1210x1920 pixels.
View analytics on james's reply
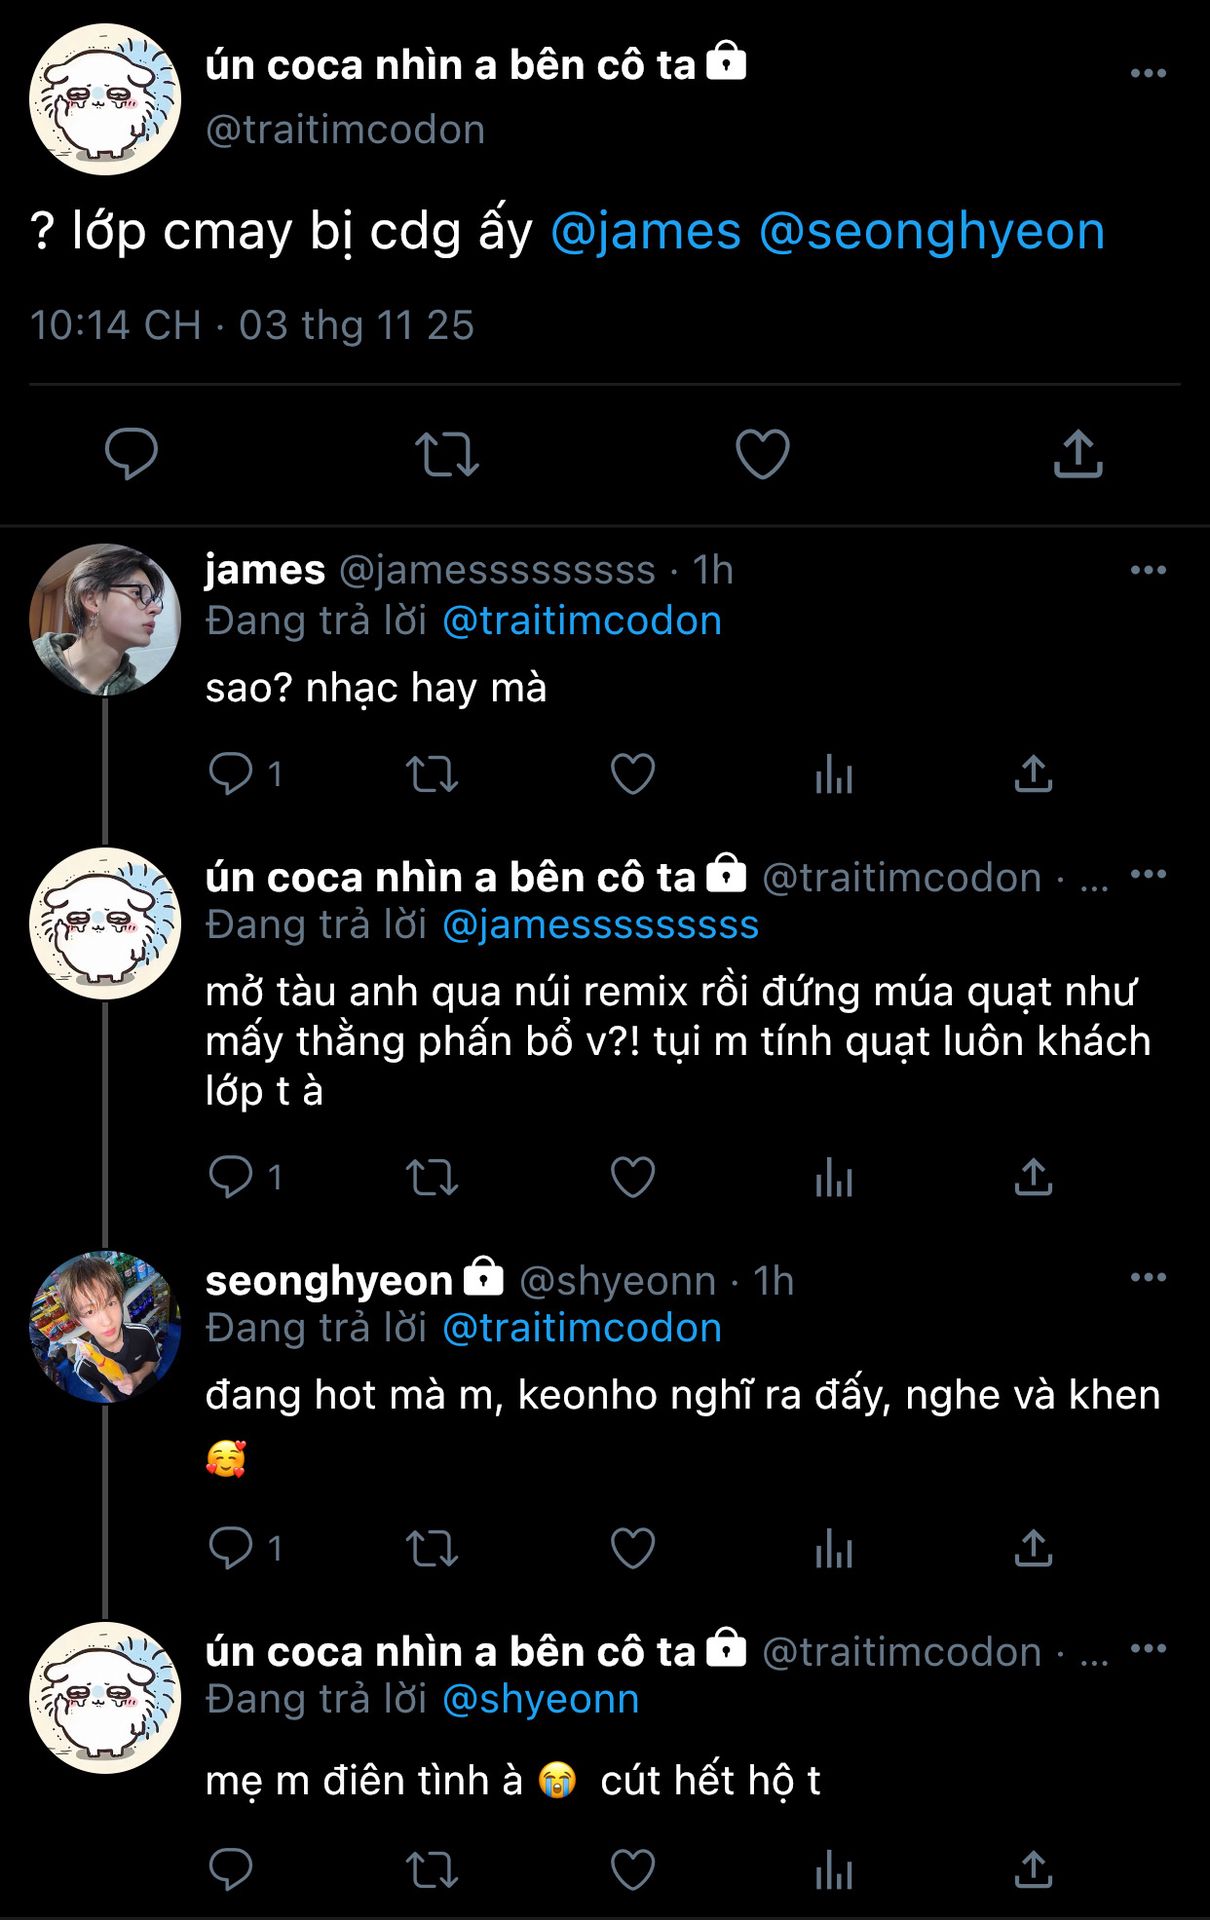pyautogui.click(x=833, y=774)
